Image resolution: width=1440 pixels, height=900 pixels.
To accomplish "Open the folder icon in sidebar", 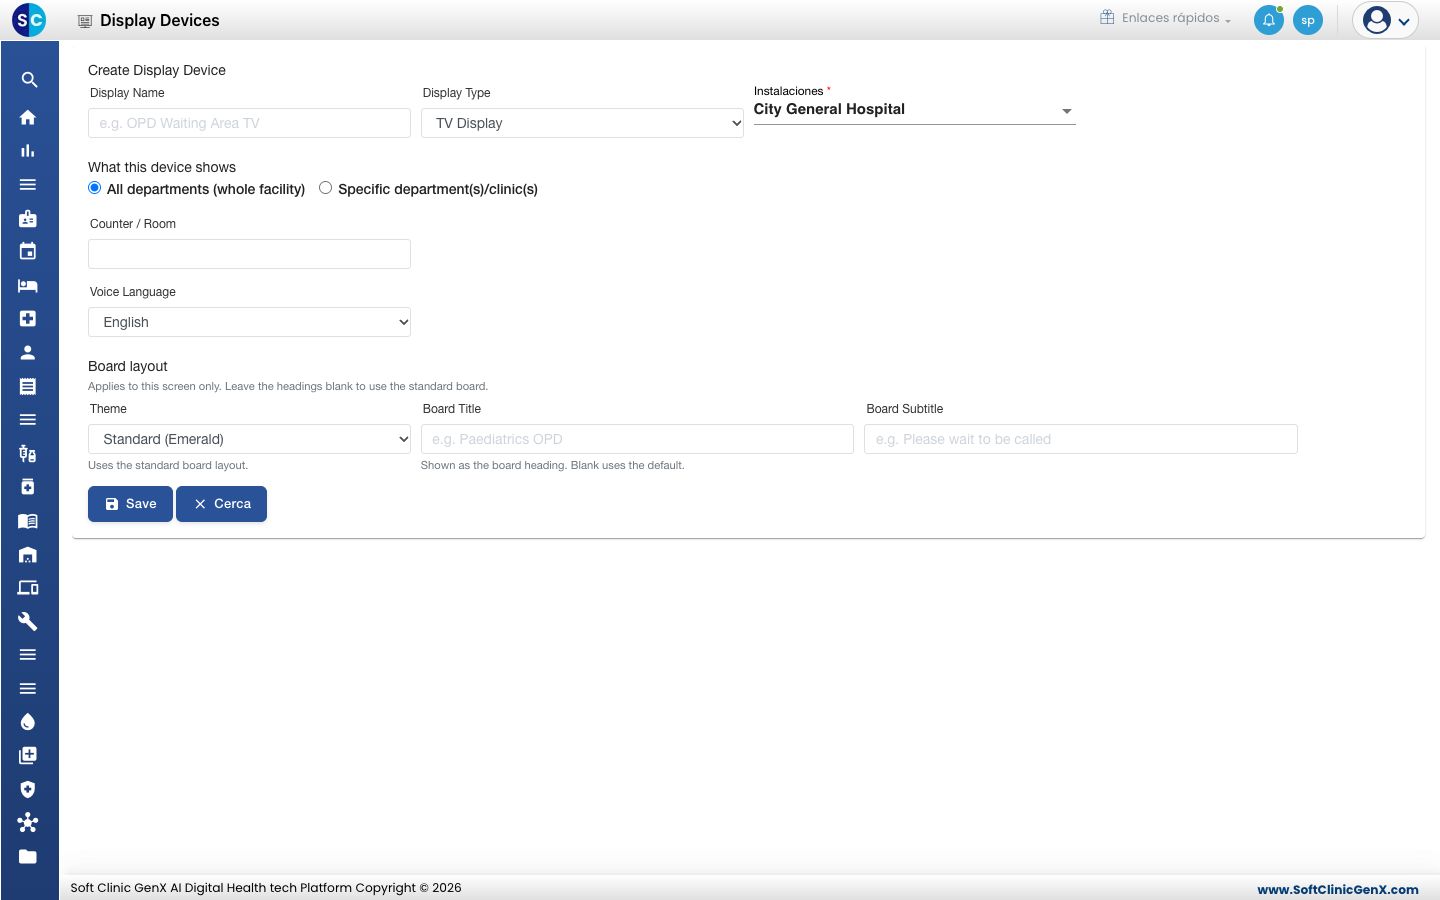I will 28,856.
